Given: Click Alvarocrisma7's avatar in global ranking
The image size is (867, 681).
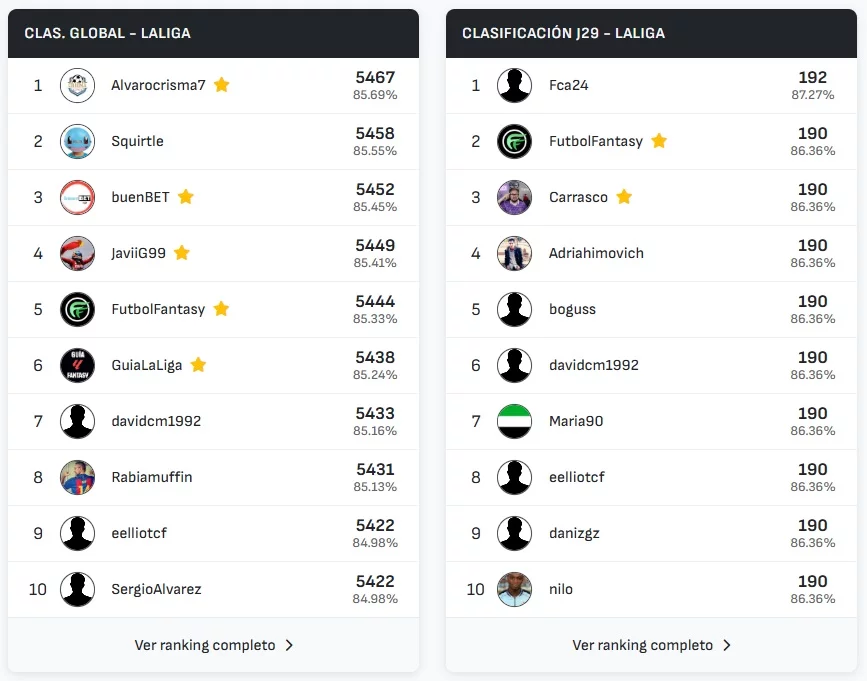Looking at the screenshot, I should (x=77, y=85).
